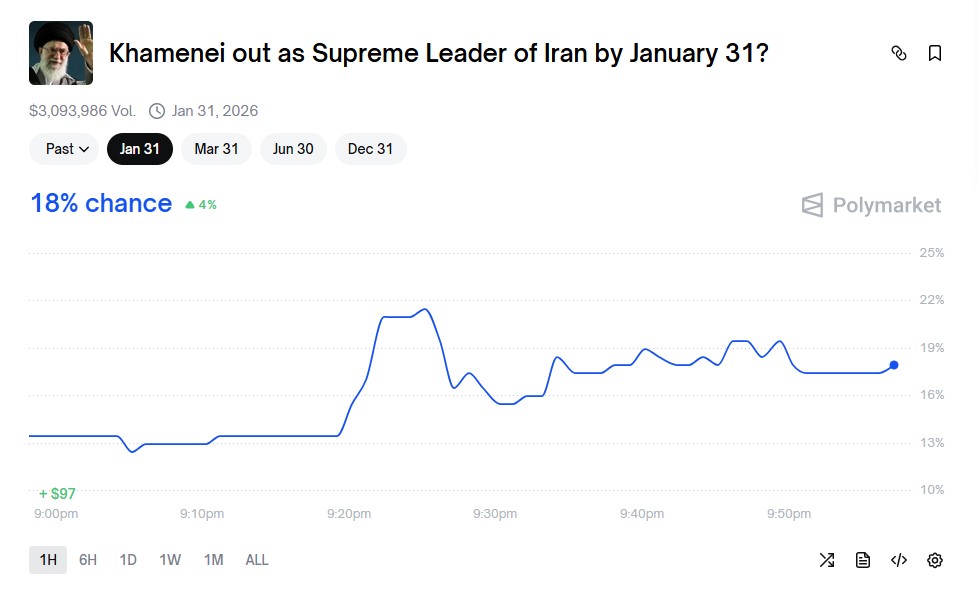Show ALL time price history

click(x=257, y=560)
